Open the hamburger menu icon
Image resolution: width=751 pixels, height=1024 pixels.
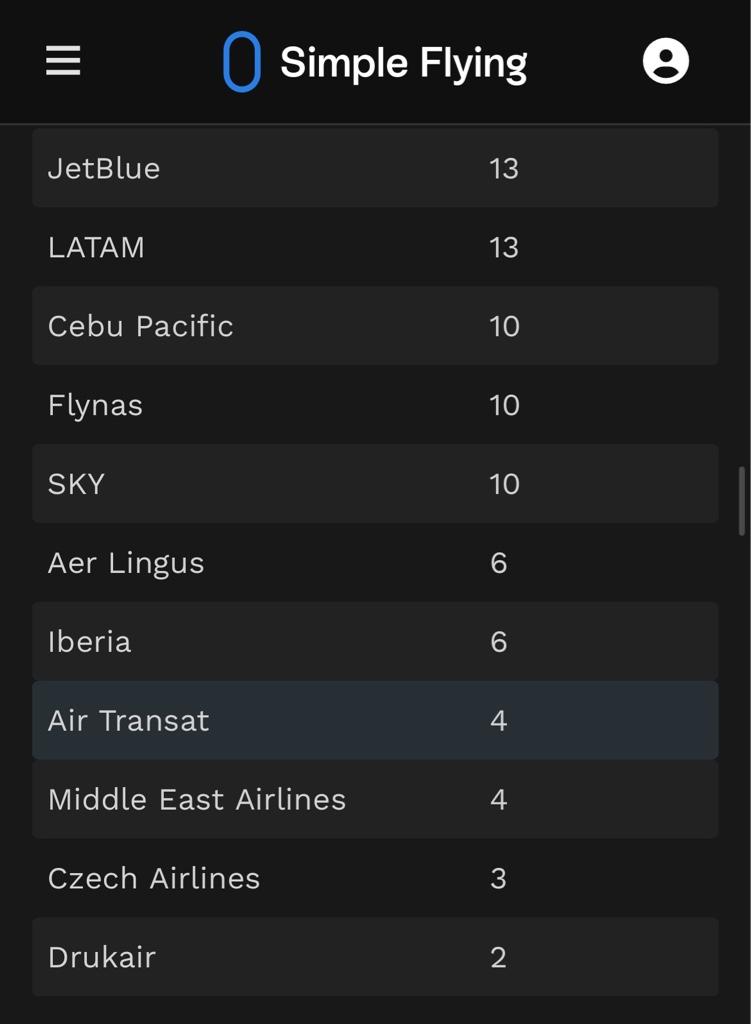(x=63, y=61)
